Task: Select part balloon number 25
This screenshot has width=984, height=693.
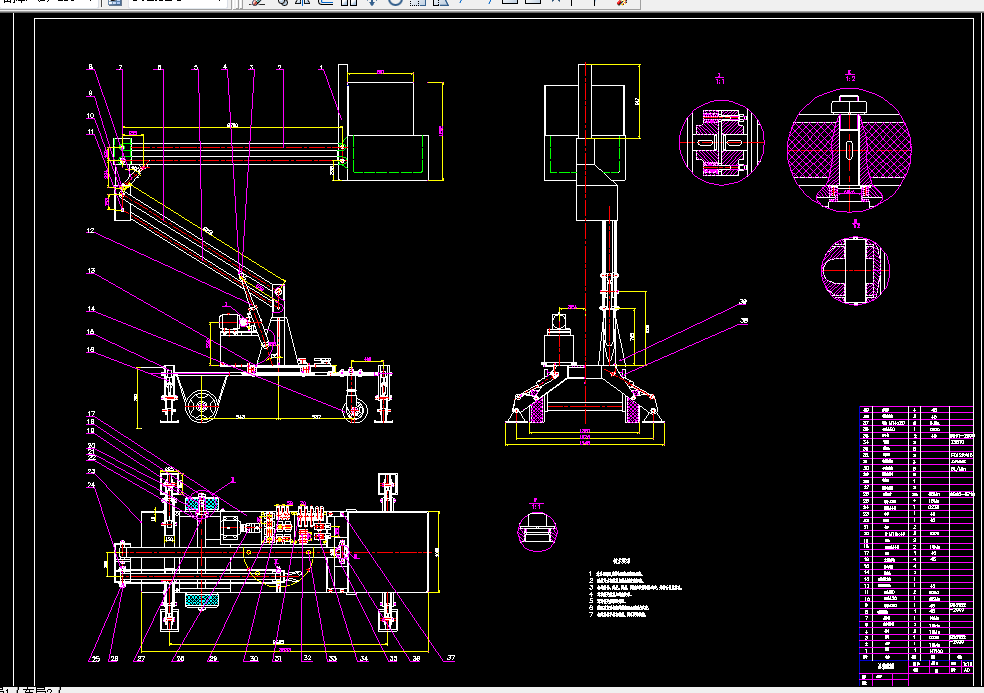Action: (95, 658)
